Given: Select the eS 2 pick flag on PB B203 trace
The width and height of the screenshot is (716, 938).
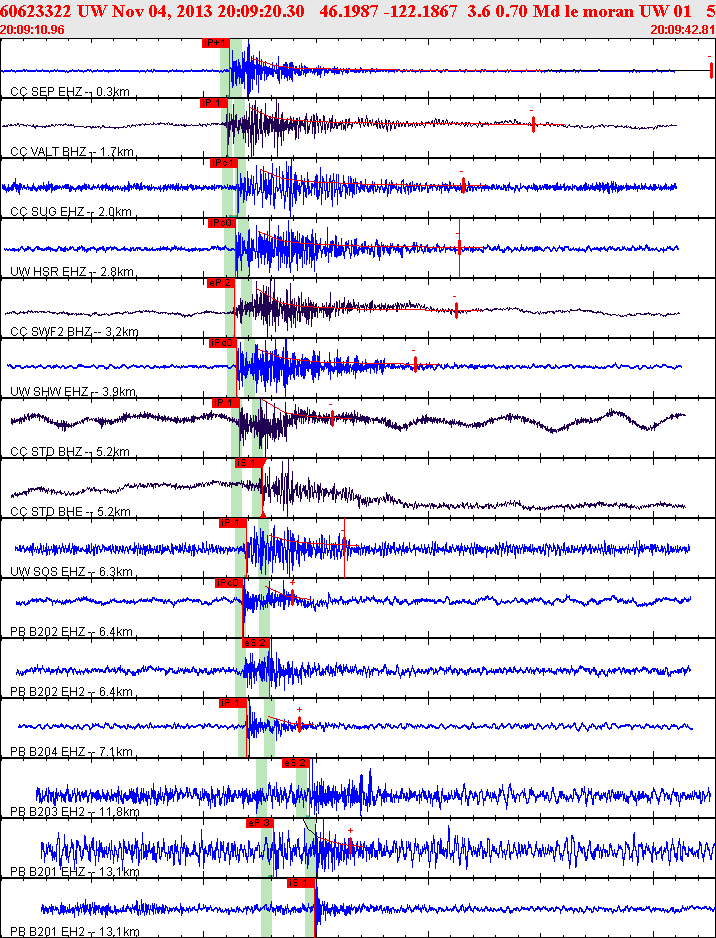Looking at the screenshot, I should pos(295,763).
